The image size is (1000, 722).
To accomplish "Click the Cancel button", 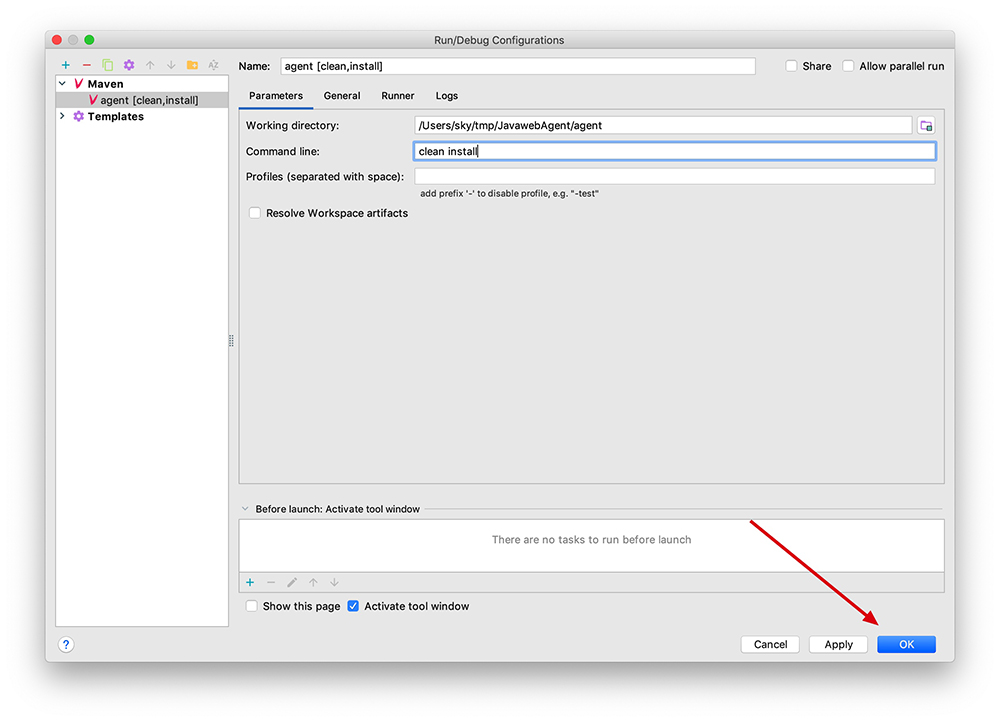I will pyautogui.click(x=770, y=644).
